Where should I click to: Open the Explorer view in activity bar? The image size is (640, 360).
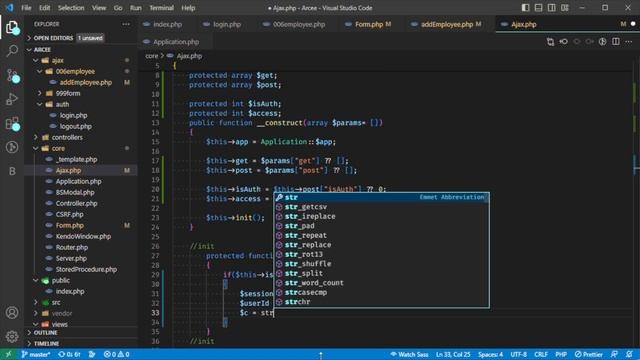(12, 28)
